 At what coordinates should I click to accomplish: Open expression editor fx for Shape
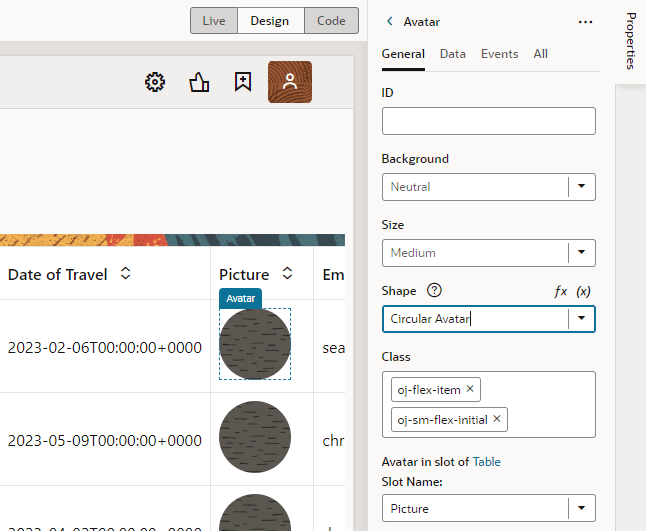[561, 291]
